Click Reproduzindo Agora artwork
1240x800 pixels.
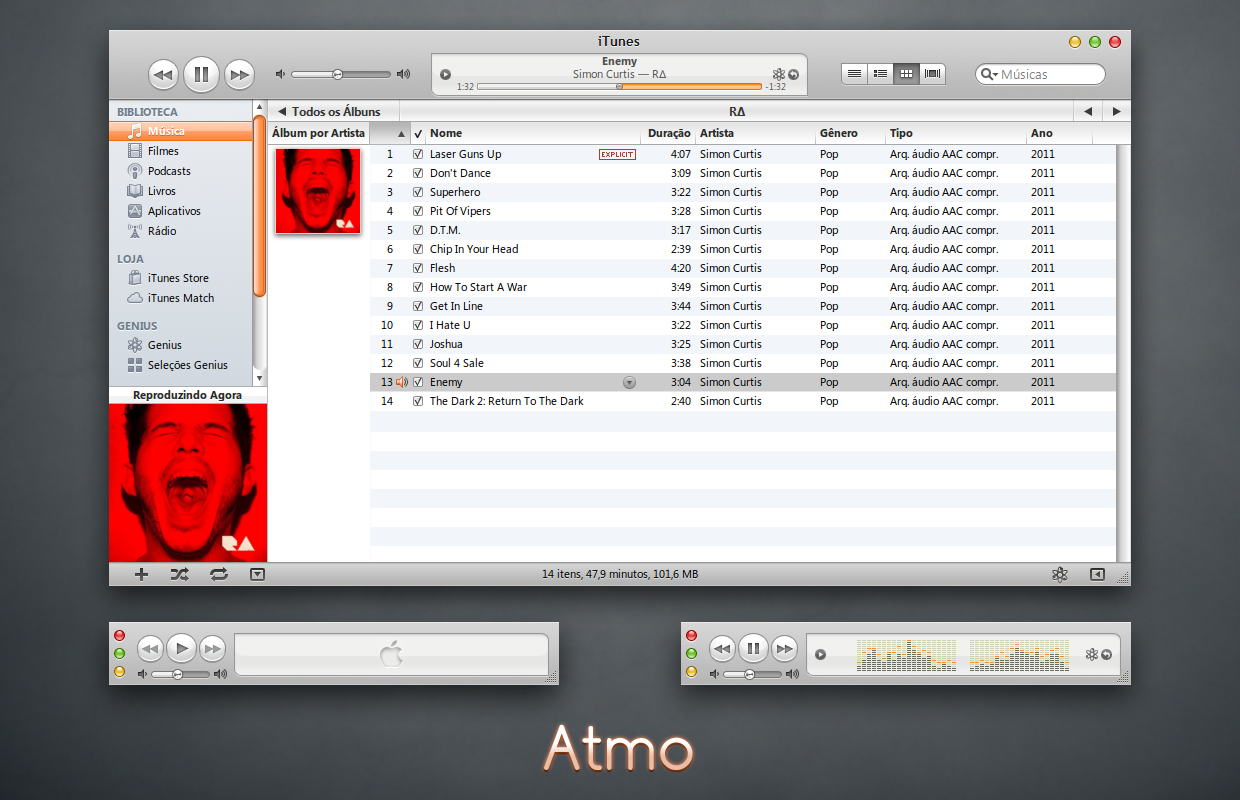click(188, 483)
